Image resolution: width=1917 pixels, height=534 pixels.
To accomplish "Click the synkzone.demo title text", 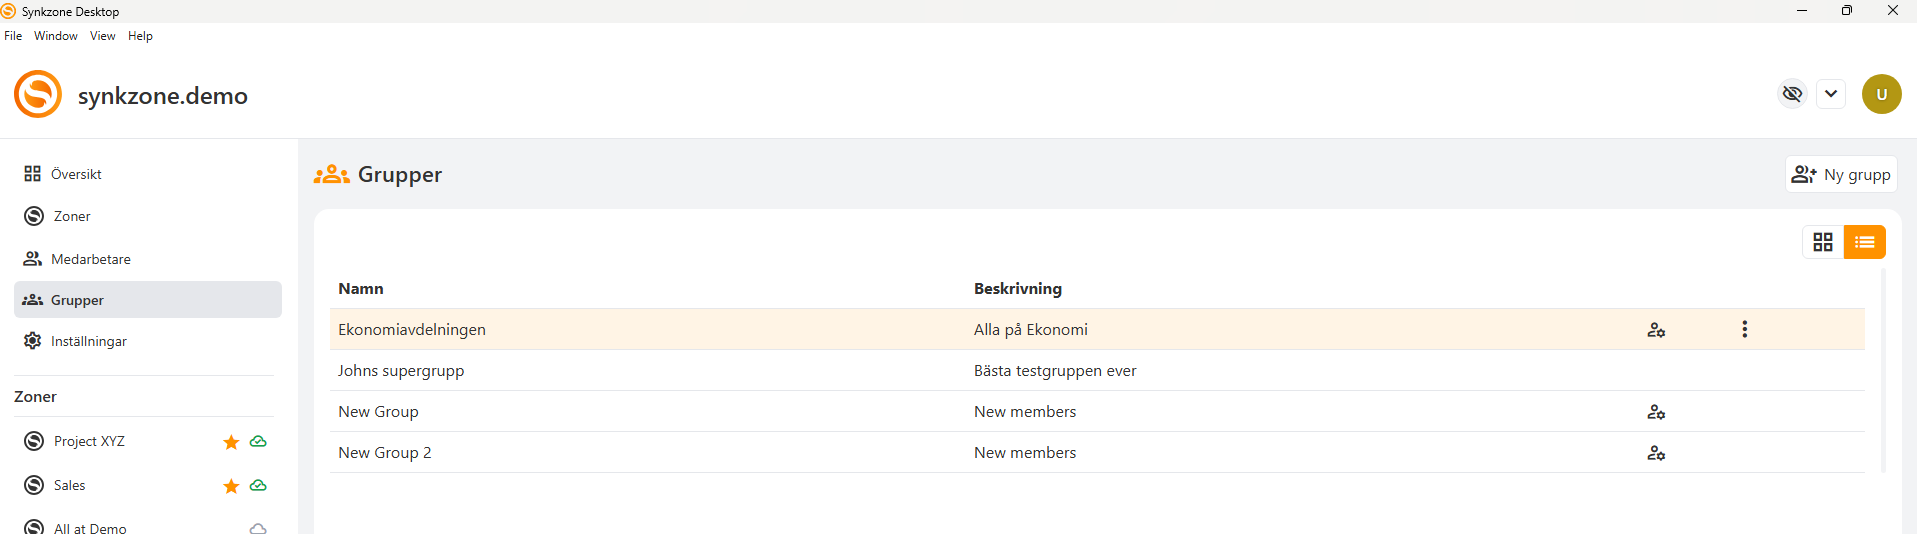I will coord(163,95).
